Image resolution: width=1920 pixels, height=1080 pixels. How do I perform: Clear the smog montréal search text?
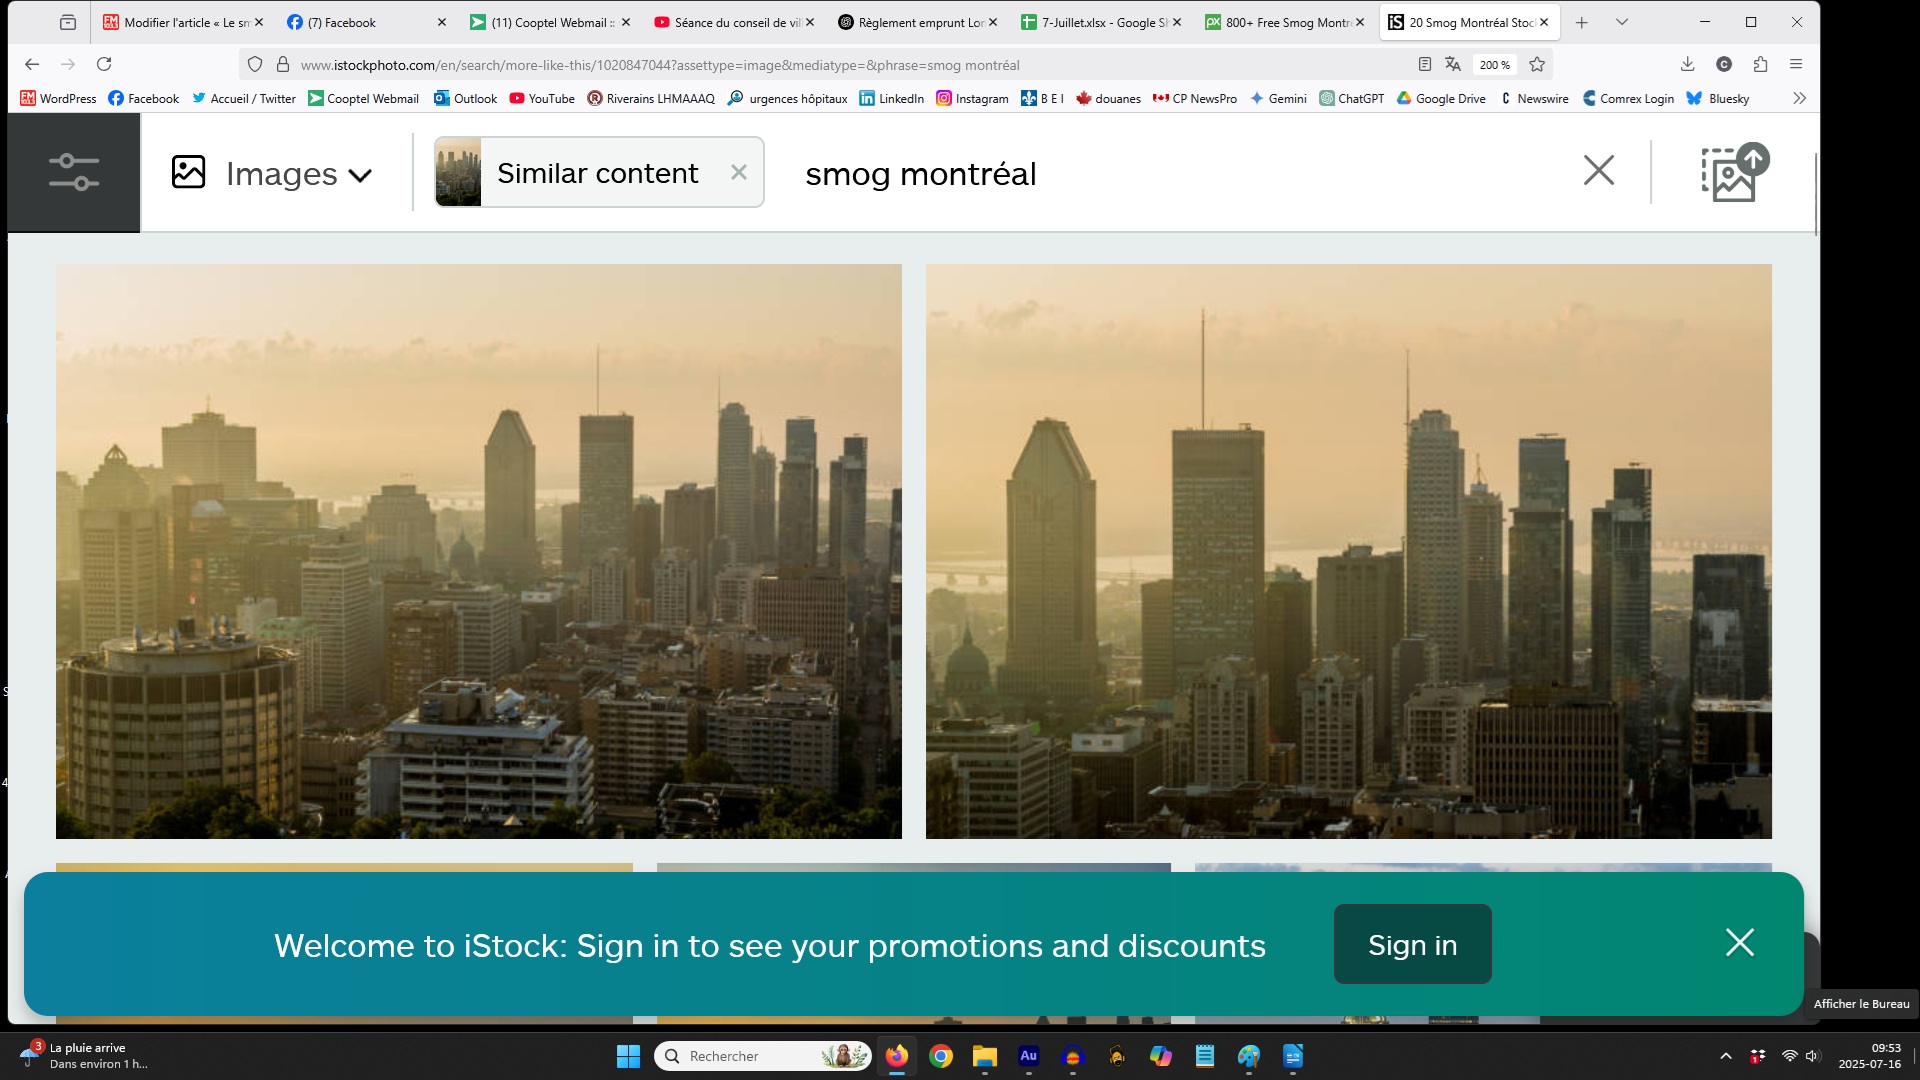click(1598, 171)
